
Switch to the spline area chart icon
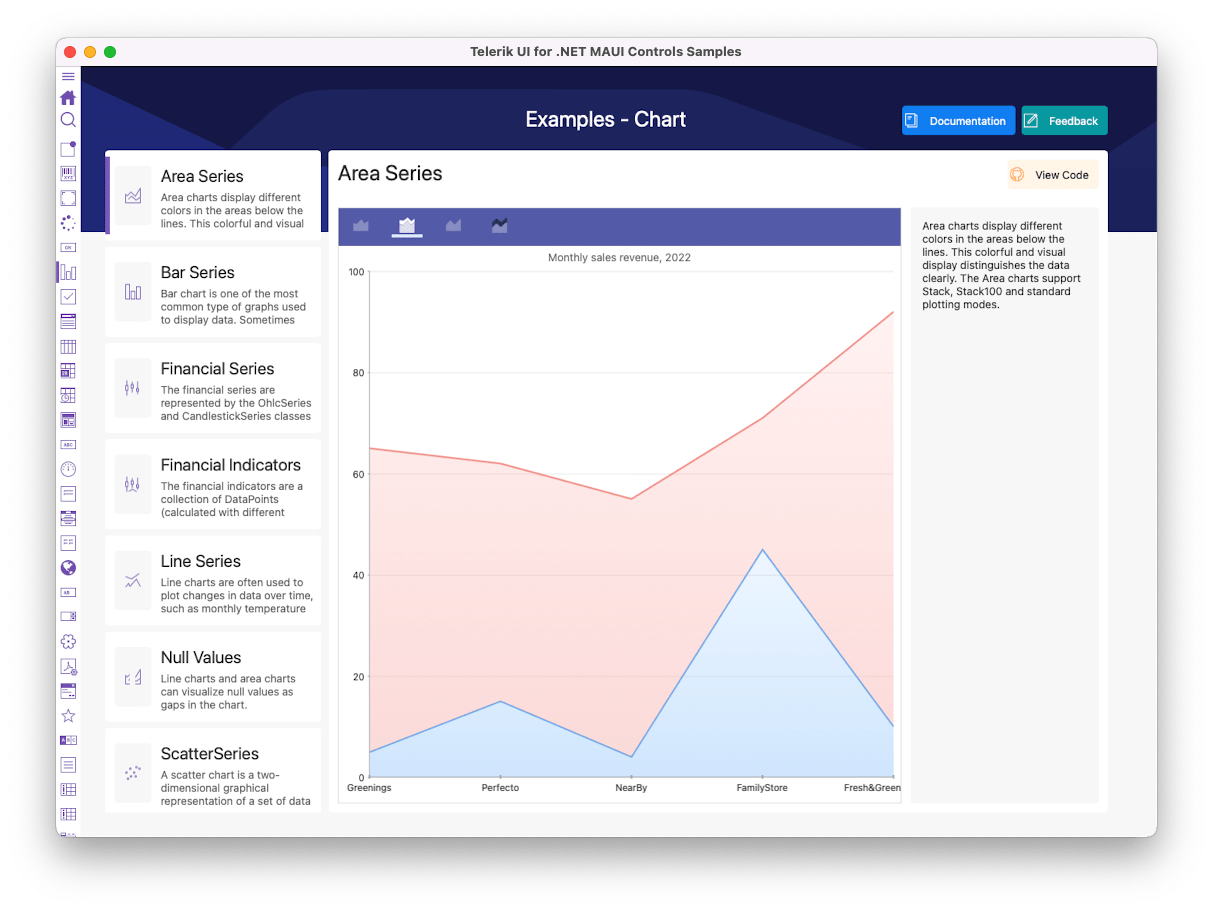point(500,226)
